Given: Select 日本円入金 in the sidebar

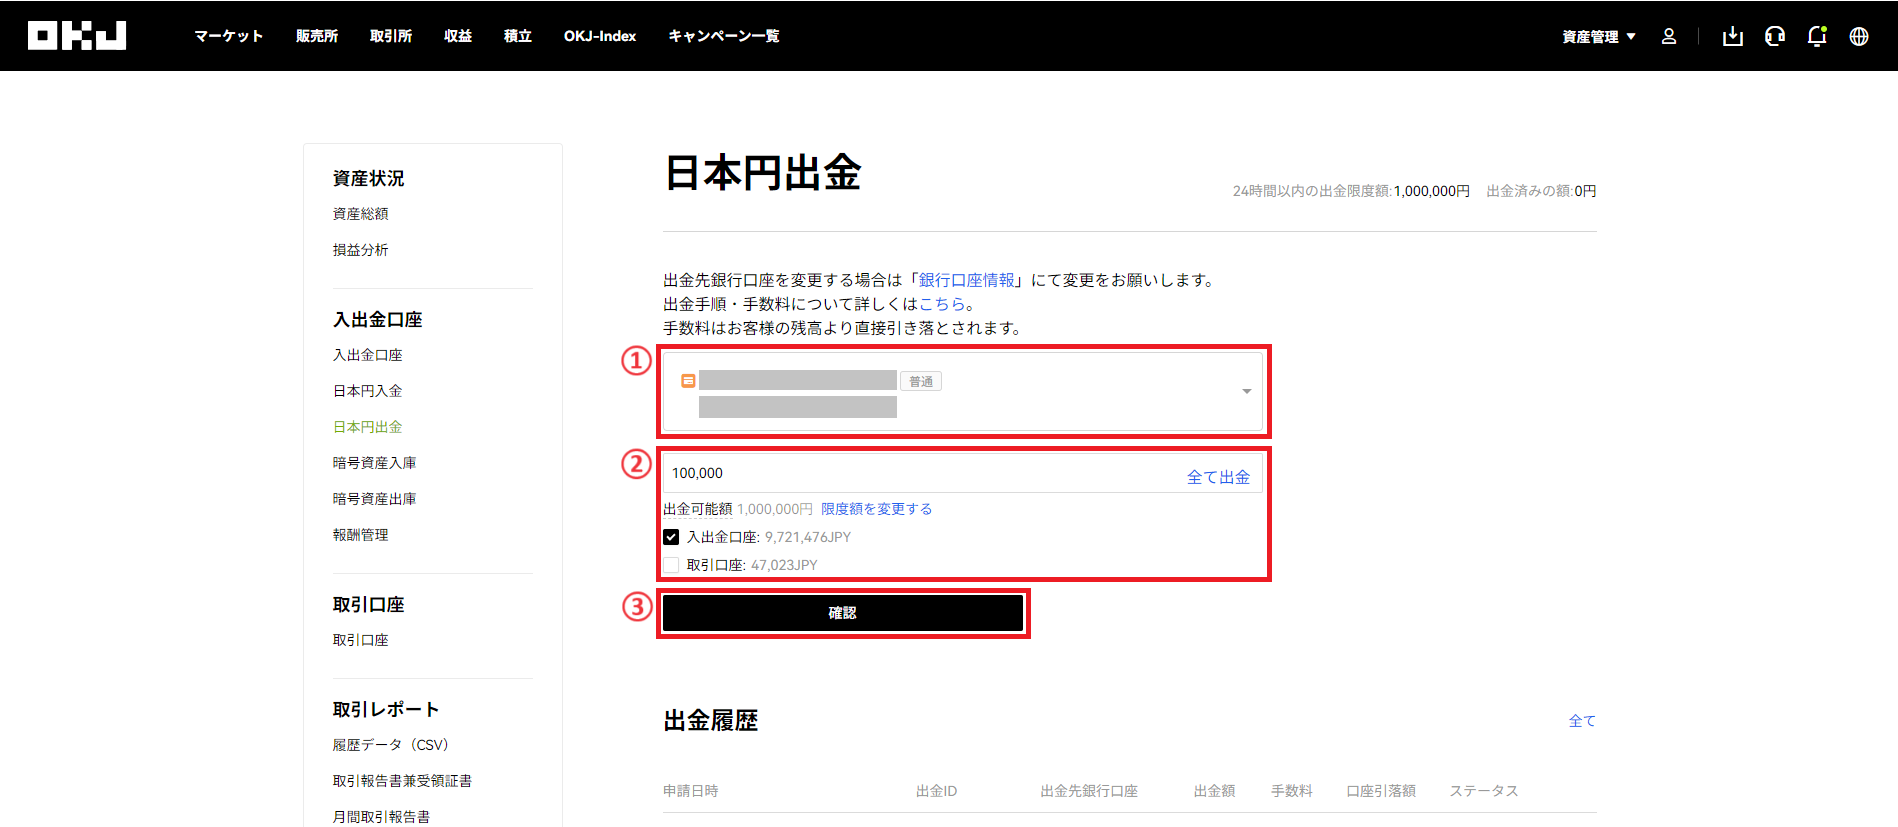Looking at the screenshot, I should pos(367,391).
